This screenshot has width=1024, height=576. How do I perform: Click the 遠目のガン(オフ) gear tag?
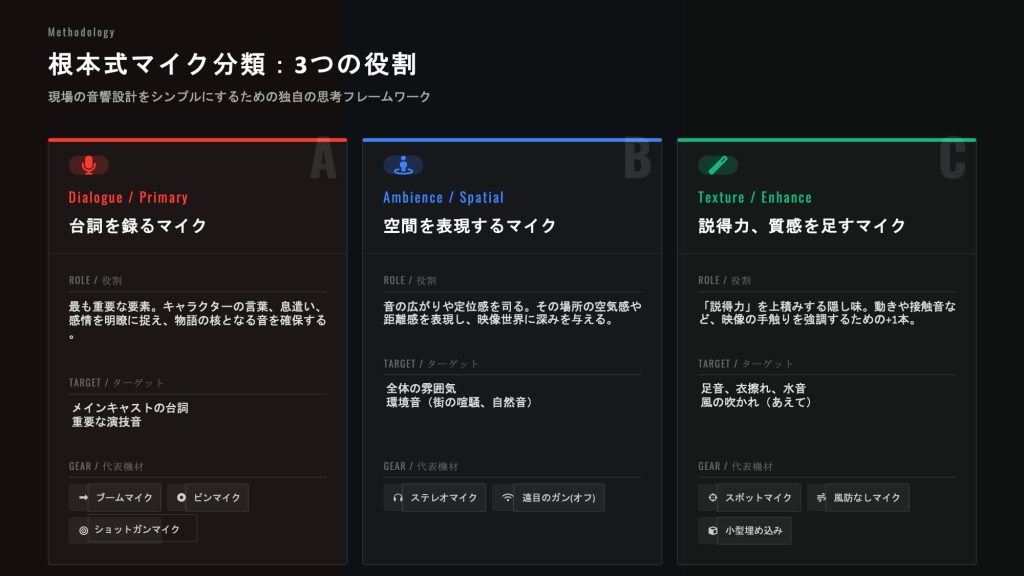click(x=559, y=497)
